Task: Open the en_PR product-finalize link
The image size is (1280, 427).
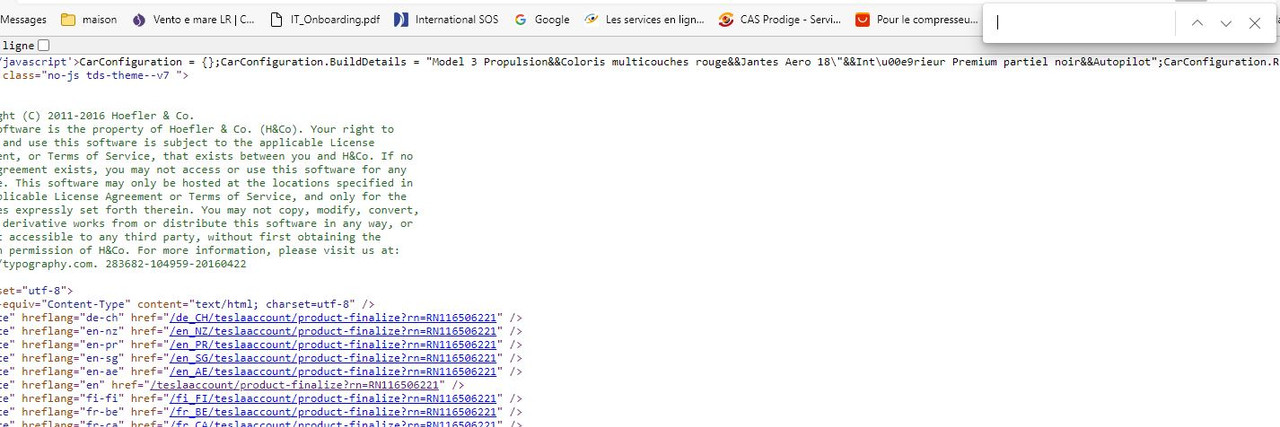Action: pos(335,345)
